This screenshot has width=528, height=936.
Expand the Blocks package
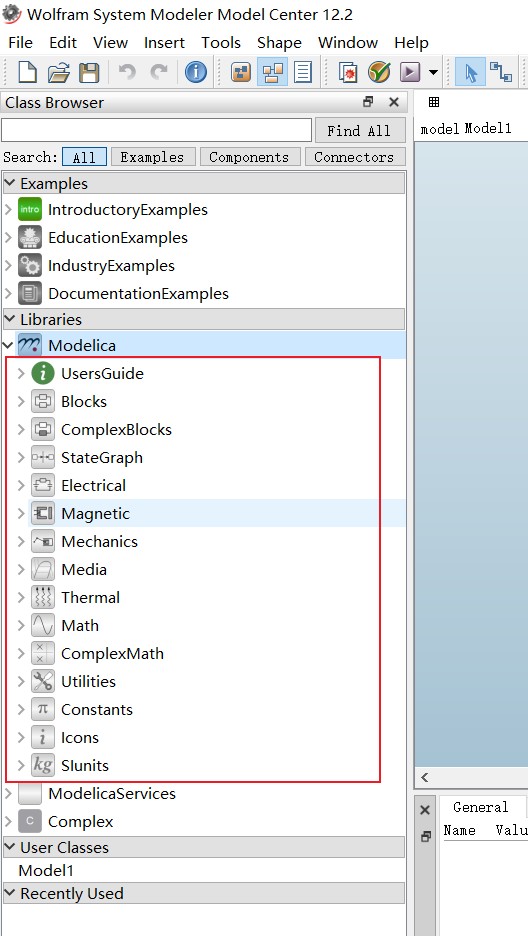point(21,401)
